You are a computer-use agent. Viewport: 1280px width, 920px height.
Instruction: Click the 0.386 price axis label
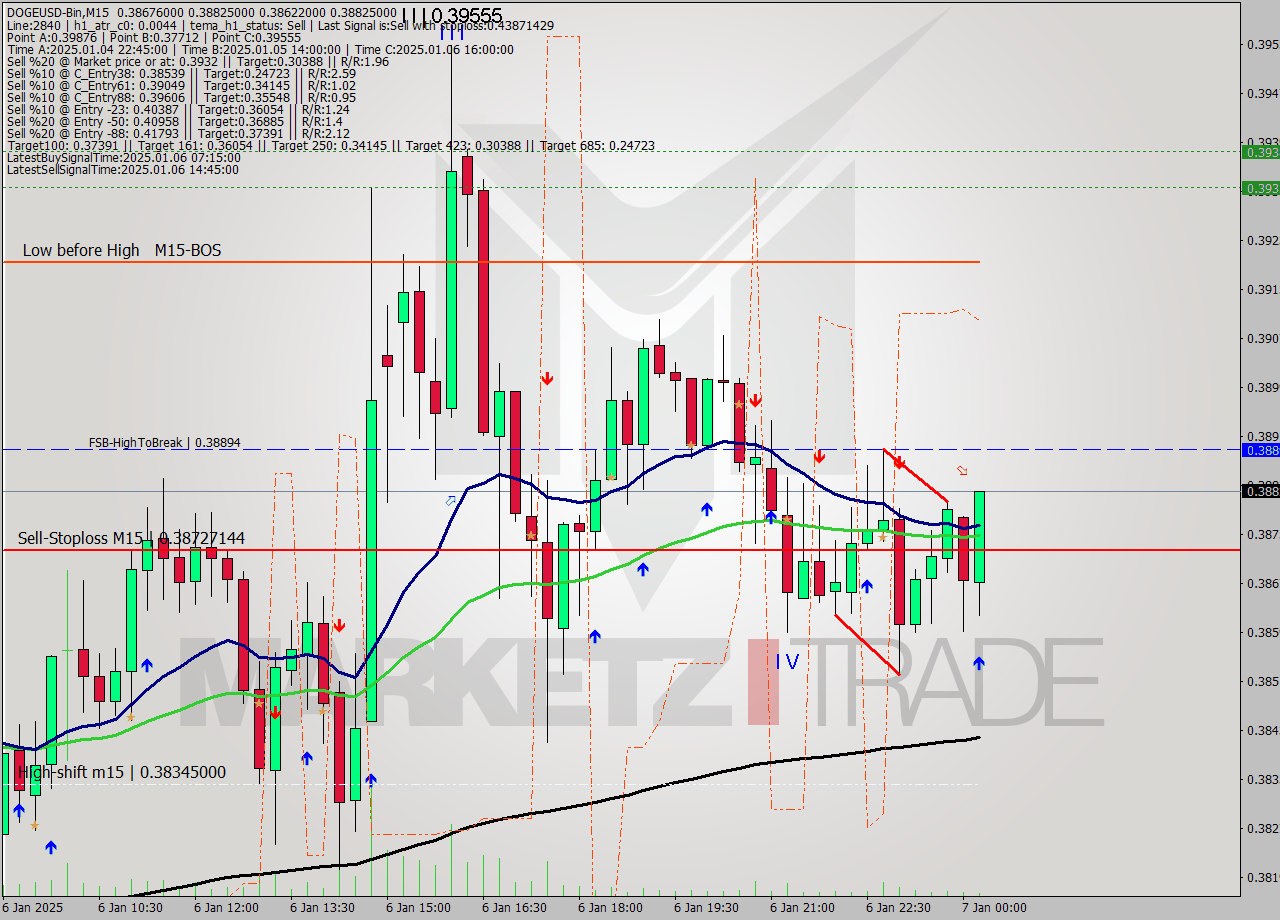pyautogui.click(x=1262, y=583)
